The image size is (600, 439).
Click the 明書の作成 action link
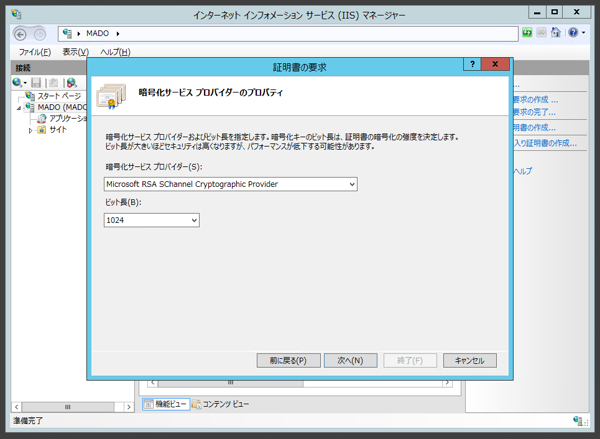[534, 127]
